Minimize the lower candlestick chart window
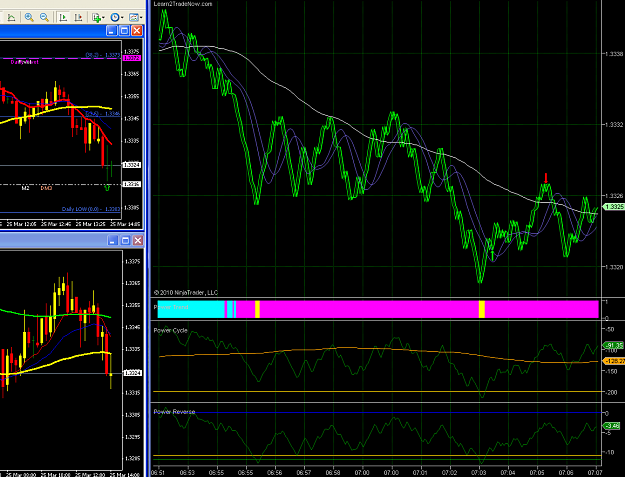 113,240
